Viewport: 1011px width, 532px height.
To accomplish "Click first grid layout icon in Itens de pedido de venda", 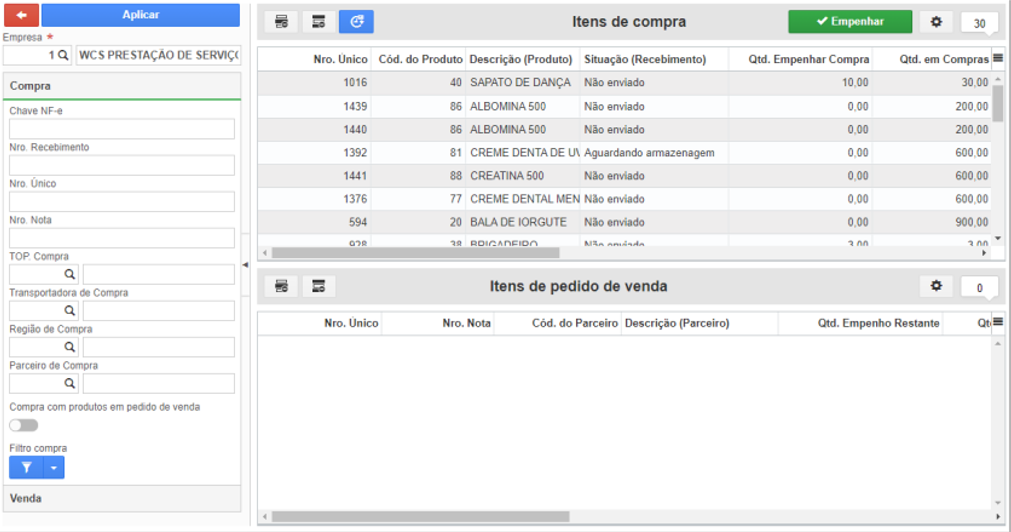I will pyautogui.click(x=282, y=286).
